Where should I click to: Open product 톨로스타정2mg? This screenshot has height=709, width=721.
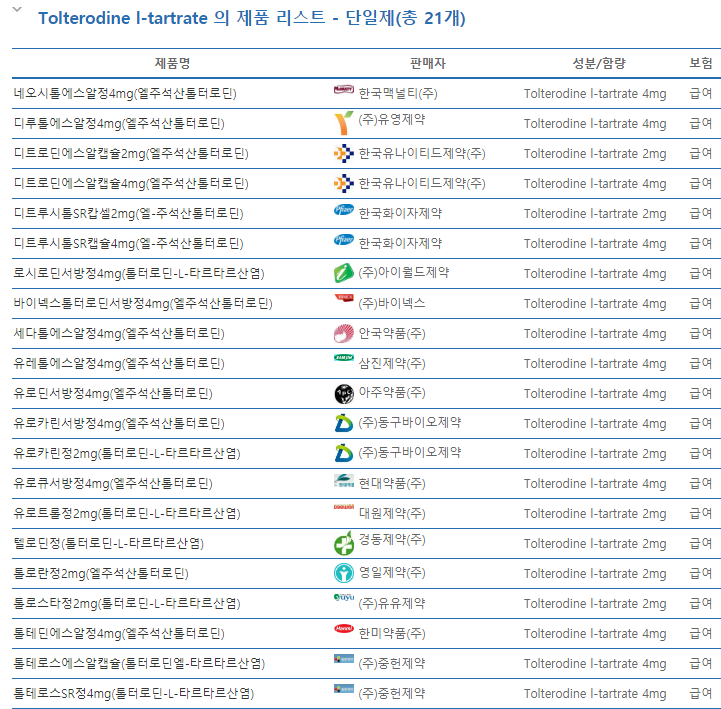point(126,604)
